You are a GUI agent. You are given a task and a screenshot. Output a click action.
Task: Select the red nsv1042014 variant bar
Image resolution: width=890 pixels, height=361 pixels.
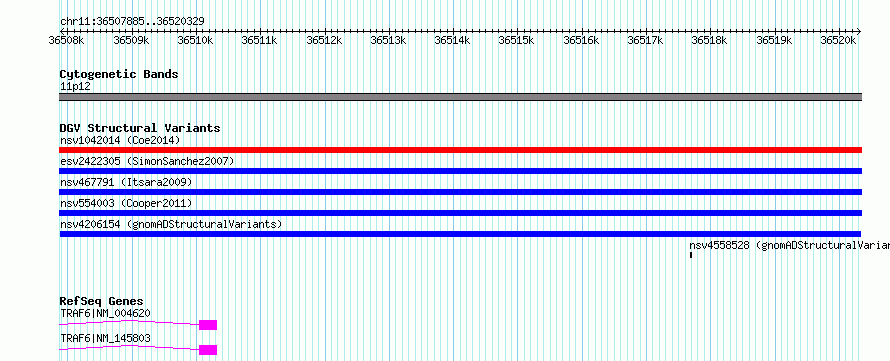coord(460,150)
